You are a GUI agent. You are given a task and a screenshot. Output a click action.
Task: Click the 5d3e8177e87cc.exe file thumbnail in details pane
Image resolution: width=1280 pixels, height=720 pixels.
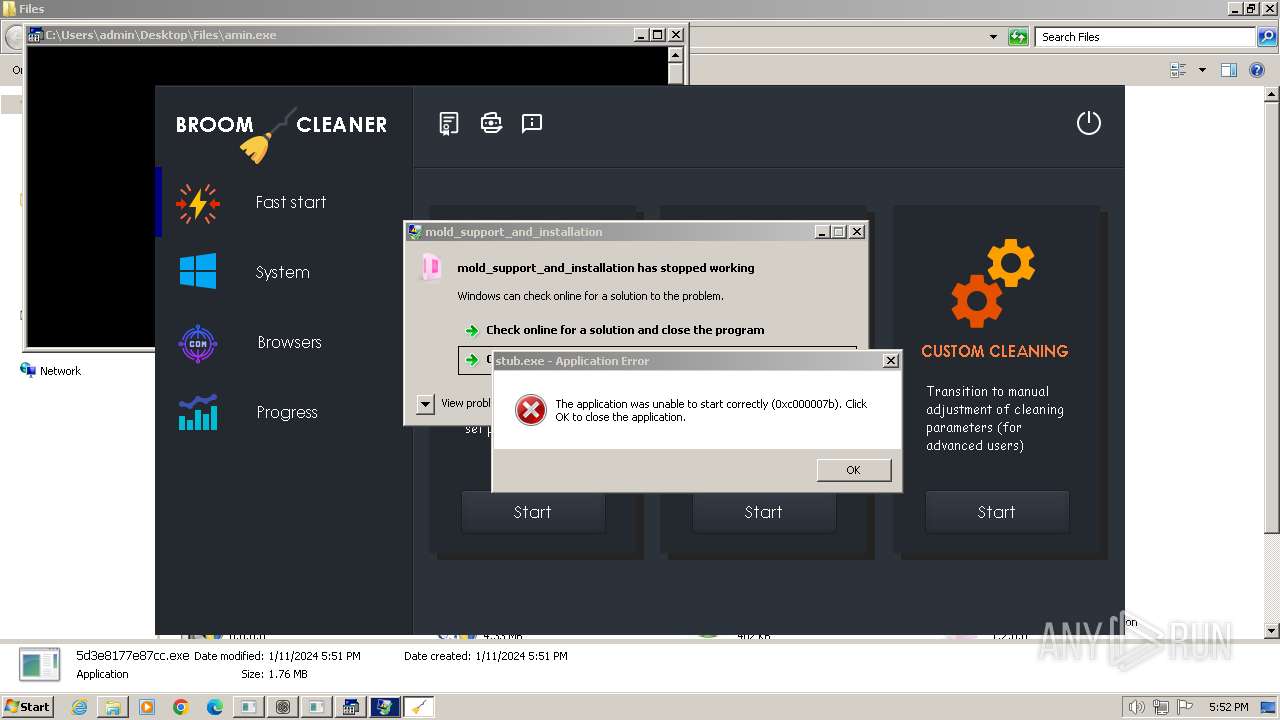pos(40,665)
